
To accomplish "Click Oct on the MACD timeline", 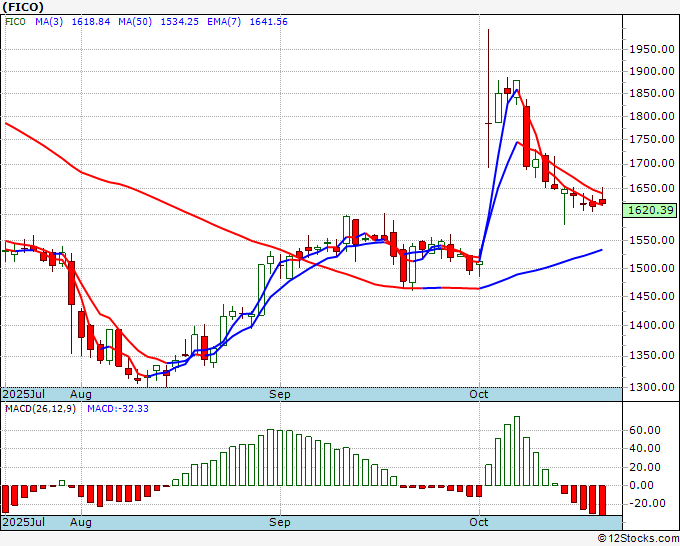I will (x=479, y=522).
